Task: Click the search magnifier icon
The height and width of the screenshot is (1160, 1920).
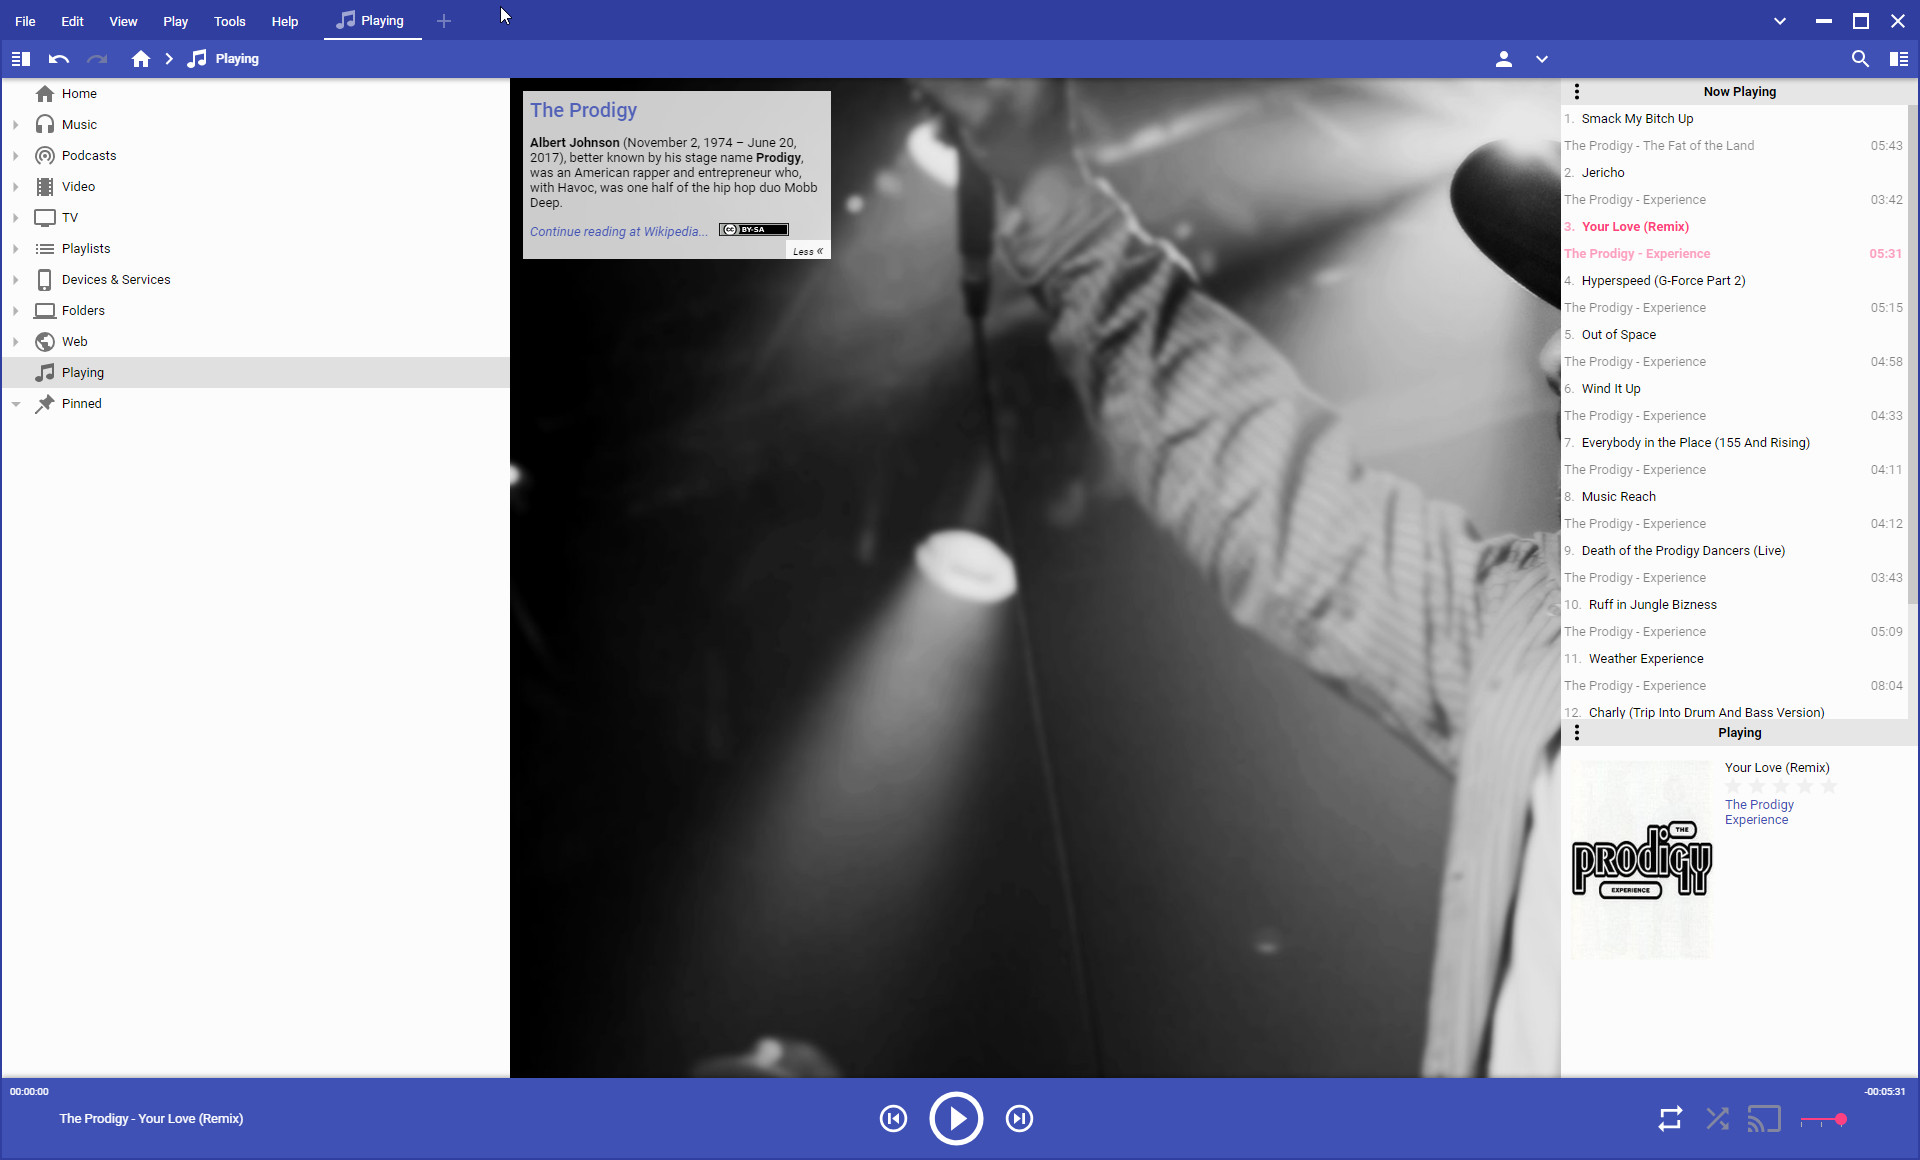Action: [x=1859, y=59]
